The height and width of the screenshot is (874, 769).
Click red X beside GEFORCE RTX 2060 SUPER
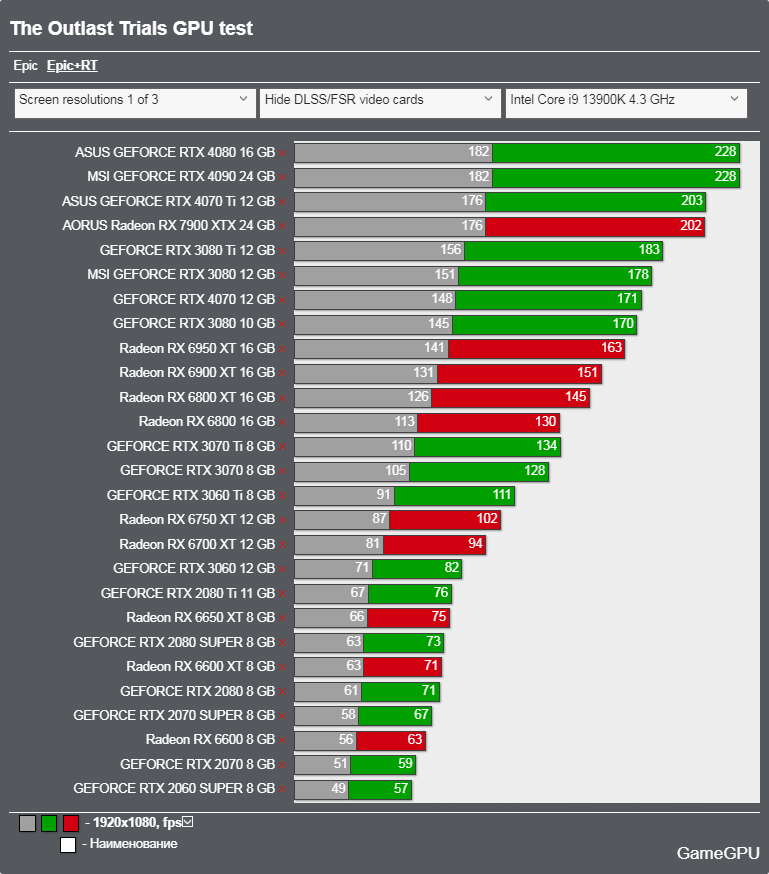[x=283, y=789]
